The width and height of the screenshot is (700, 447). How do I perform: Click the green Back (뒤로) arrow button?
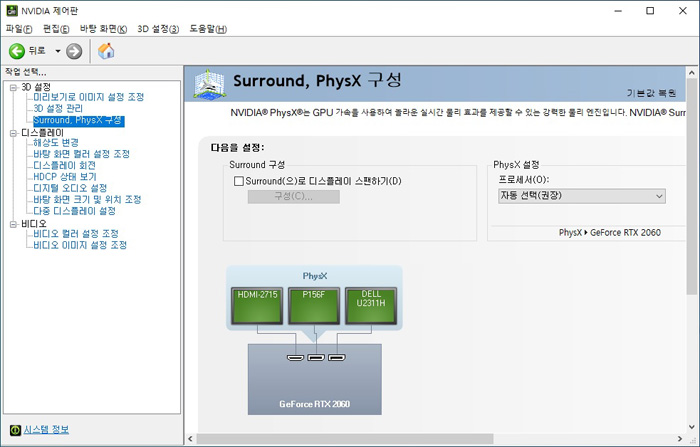(17, 51)
